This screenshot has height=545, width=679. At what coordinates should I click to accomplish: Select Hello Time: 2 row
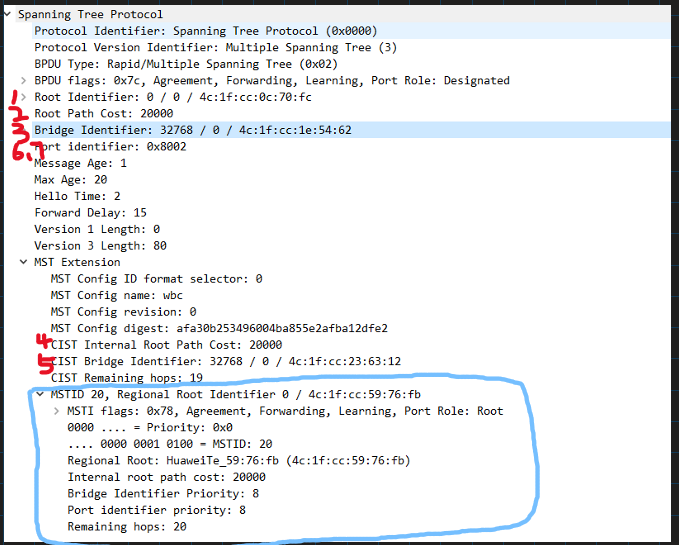pos(351,196)
